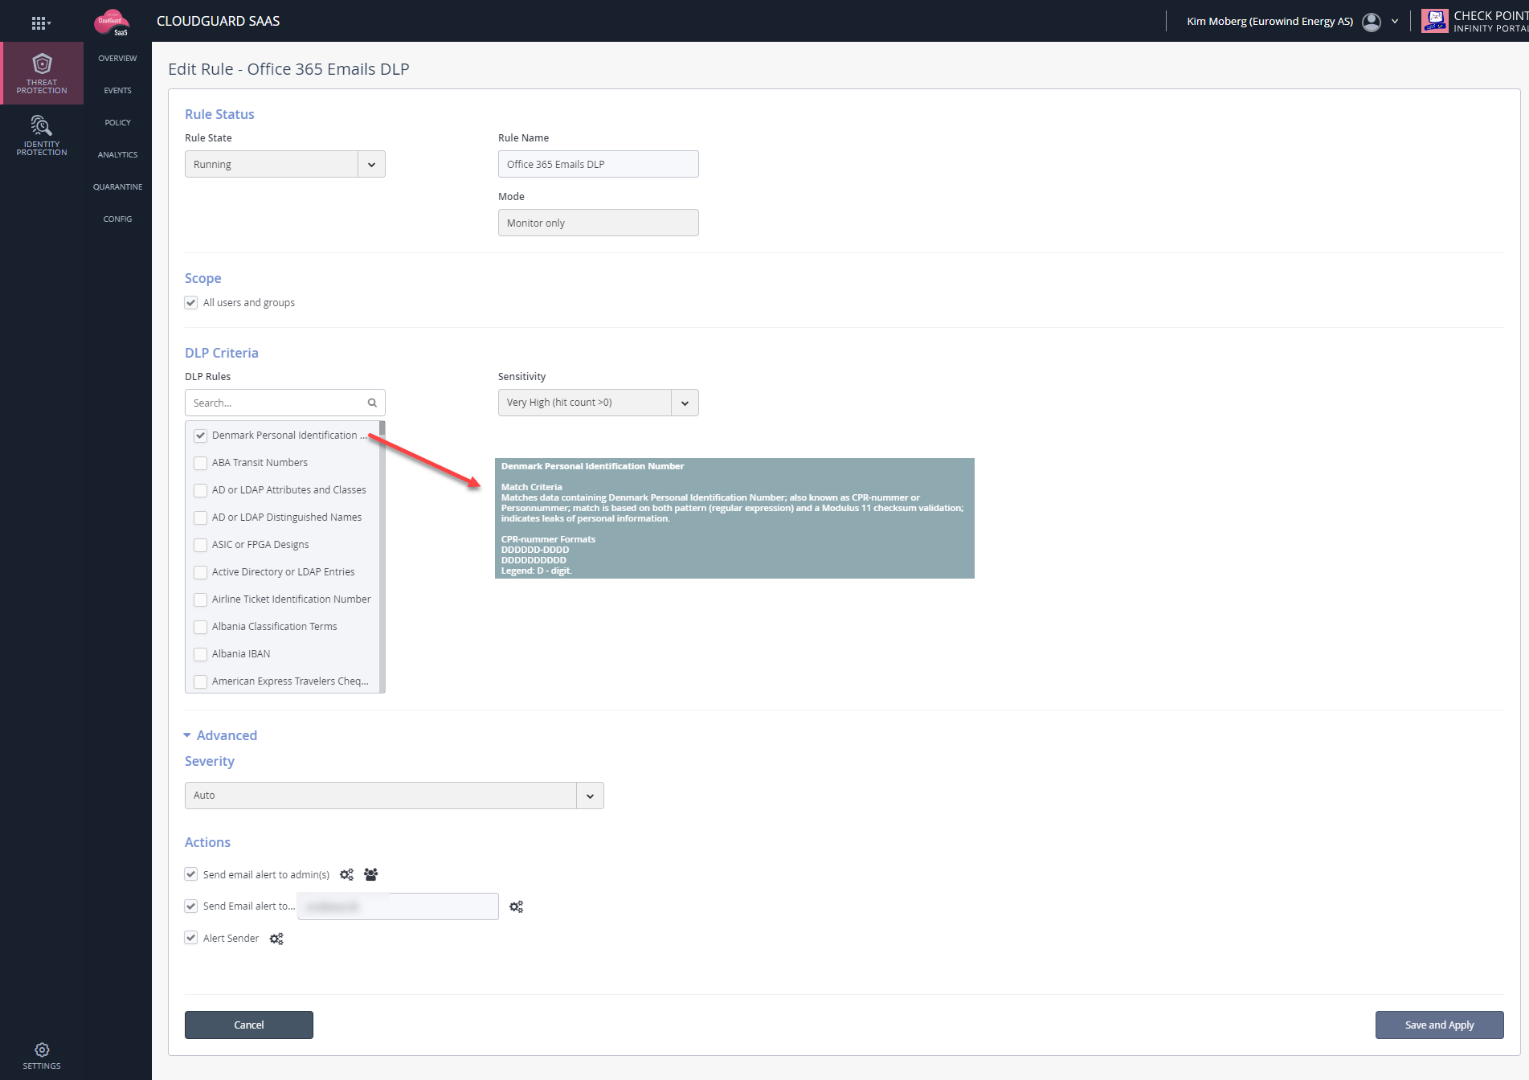Image resolution: width=1529 pixels, height=1080 pixels.
Task: Open Identity Protection section
Action: coord(42,136)
